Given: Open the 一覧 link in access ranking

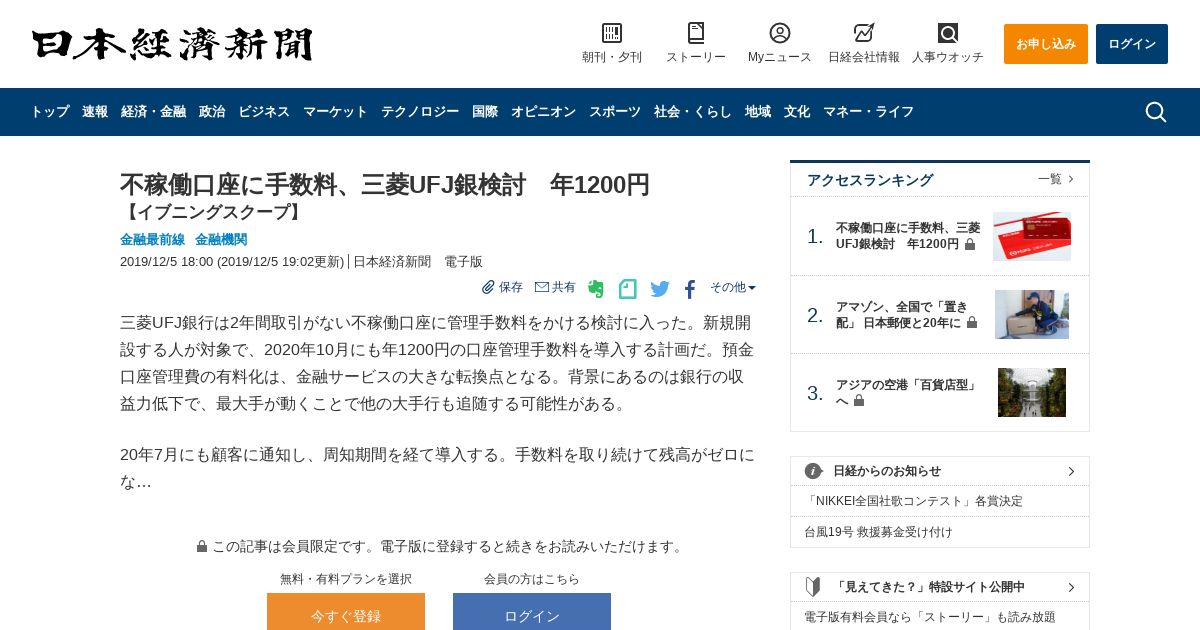Looking at the screenshot, I should (1056, 179).
